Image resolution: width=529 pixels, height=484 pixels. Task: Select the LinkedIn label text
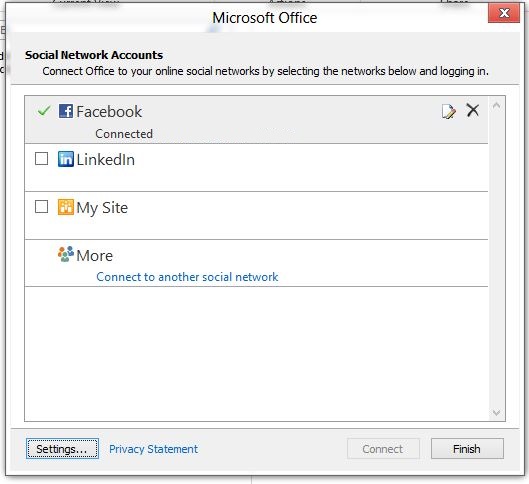pos(106,160)
